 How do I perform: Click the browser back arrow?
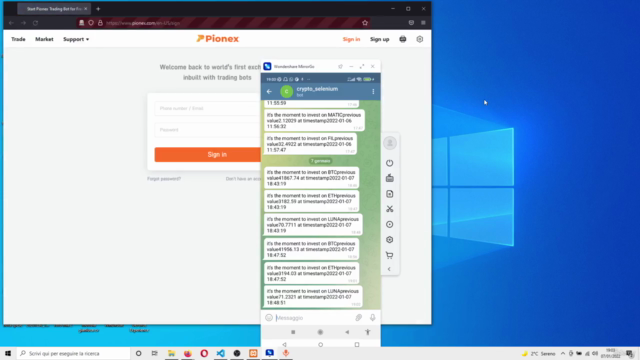pyautogui.click(x=11, y=23)
